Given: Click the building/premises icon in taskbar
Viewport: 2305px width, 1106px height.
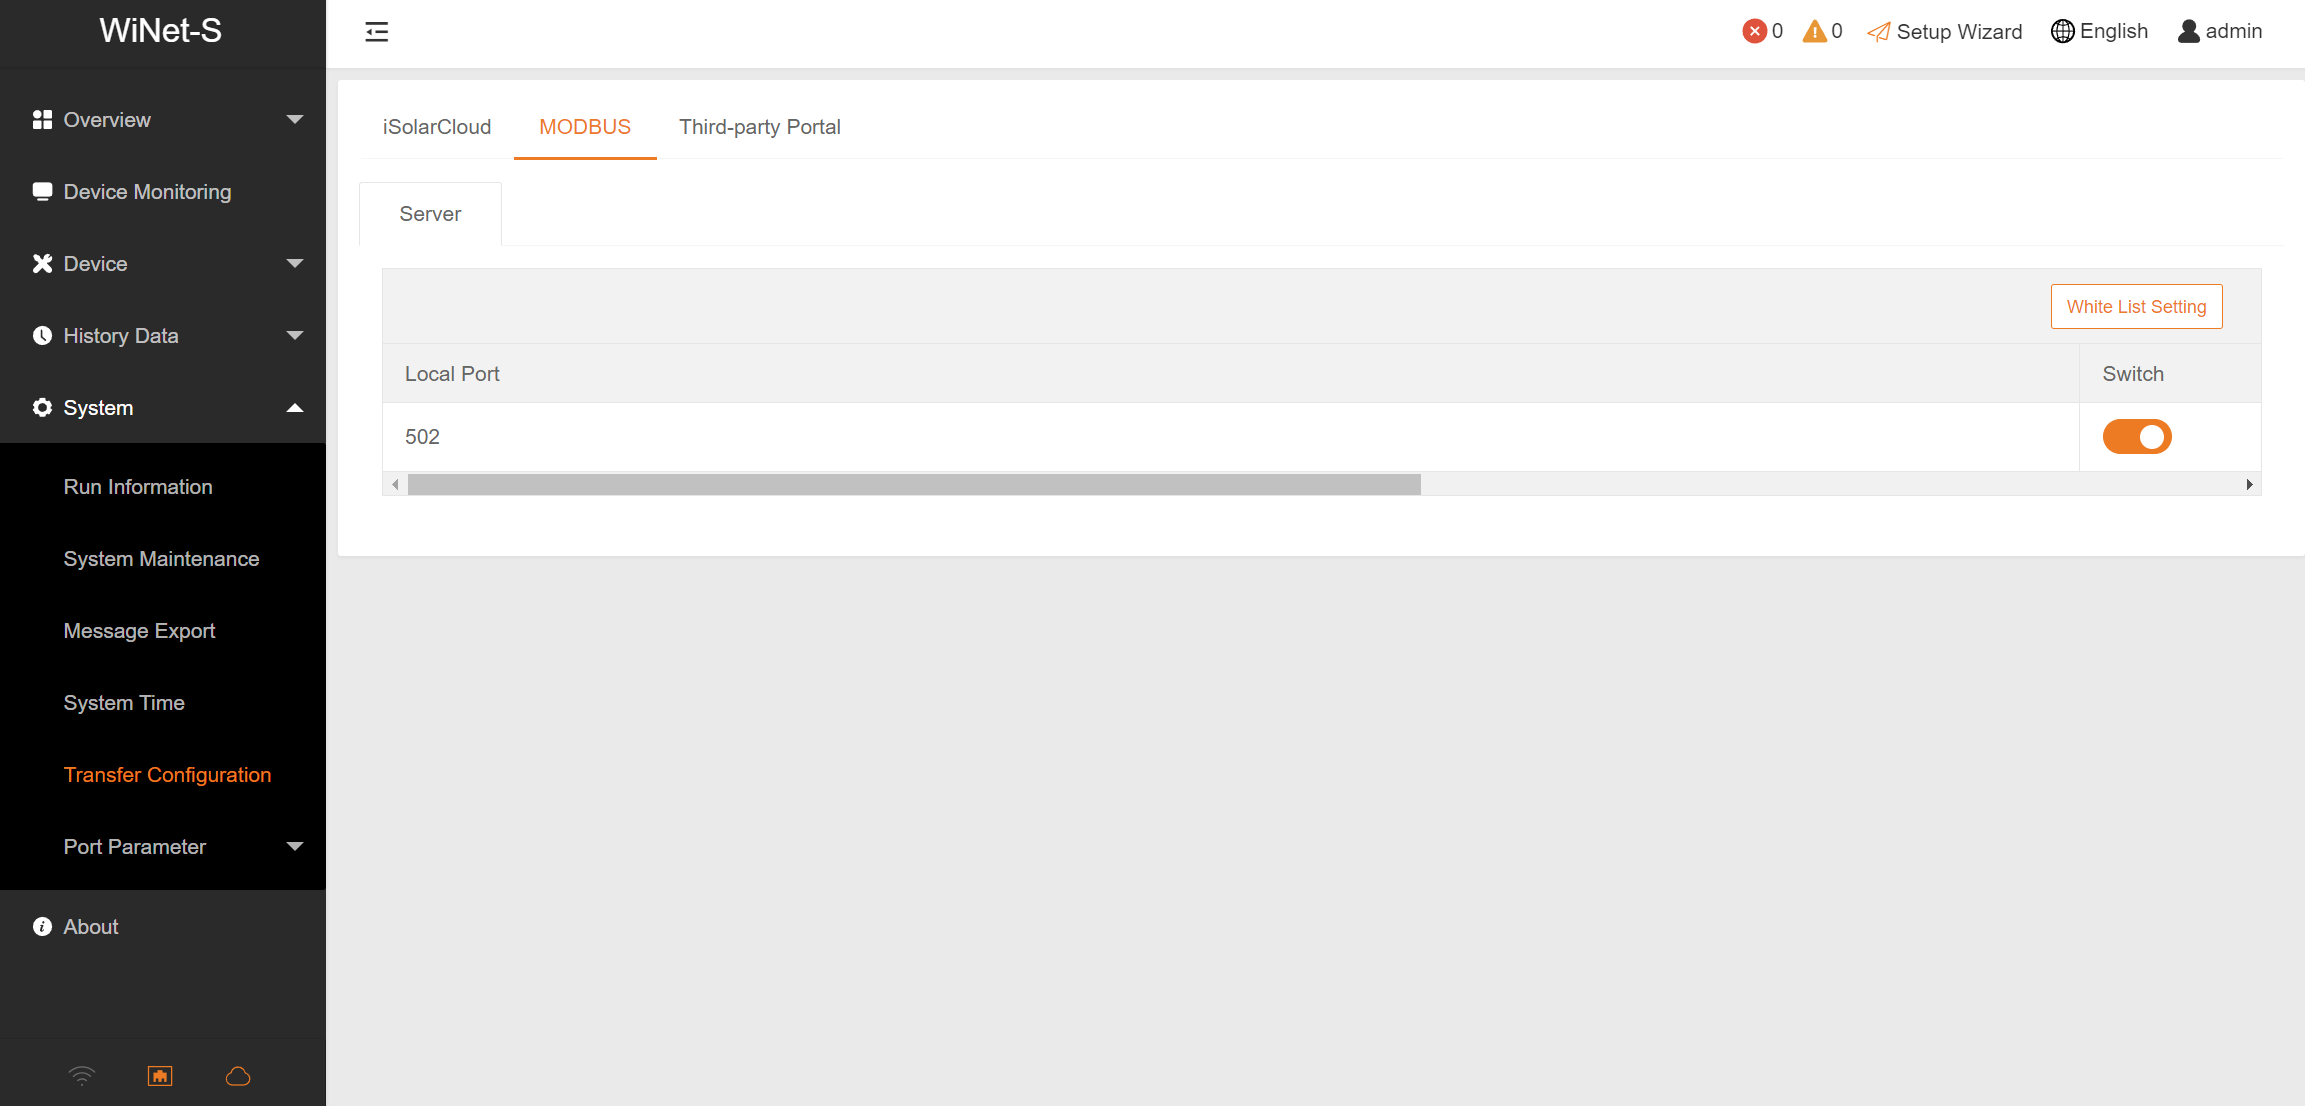Looking at the screenshot, I should (159, 1074).
